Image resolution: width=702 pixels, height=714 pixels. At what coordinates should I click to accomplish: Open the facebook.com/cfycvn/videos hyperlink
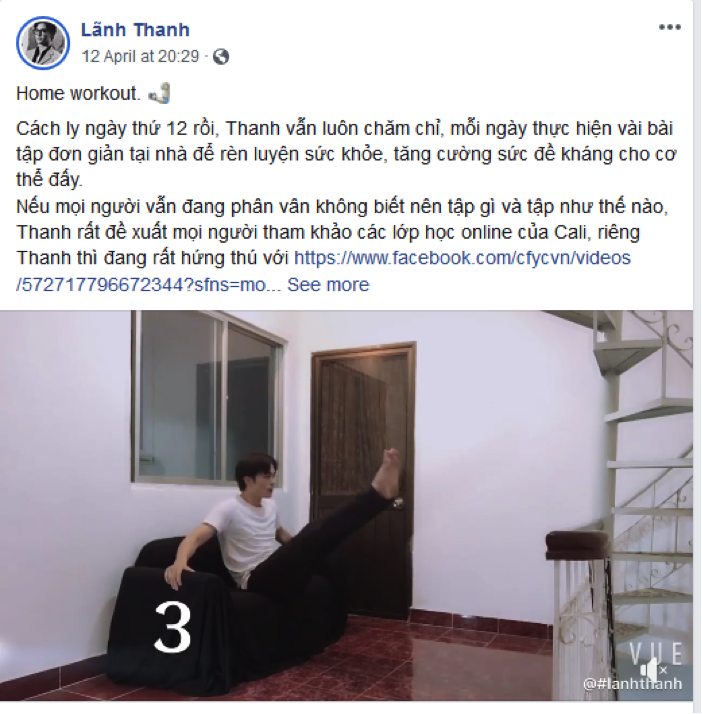(462, 258)
